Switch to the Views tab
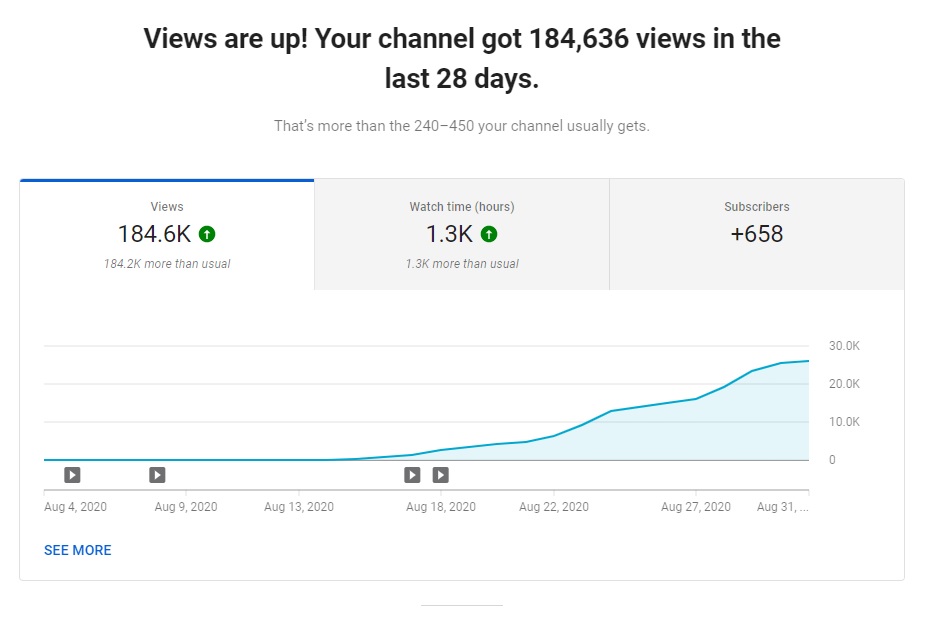The width and height of the screenshot is (925, 618). click(x=167, y=235)
